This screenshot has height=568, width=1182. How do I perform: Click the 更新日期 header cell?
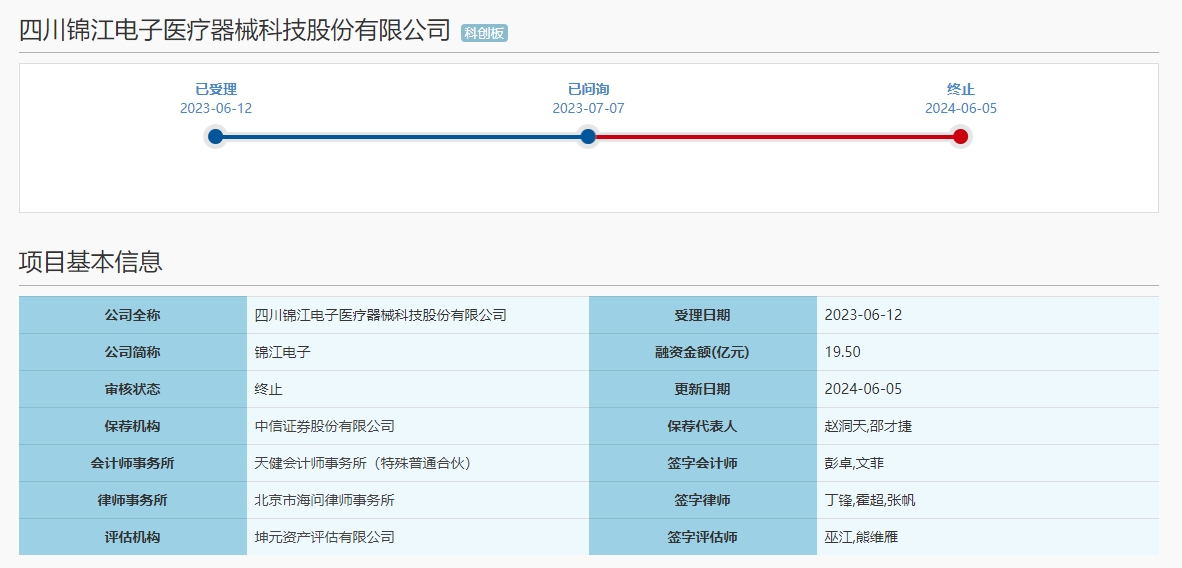(703, 389)
